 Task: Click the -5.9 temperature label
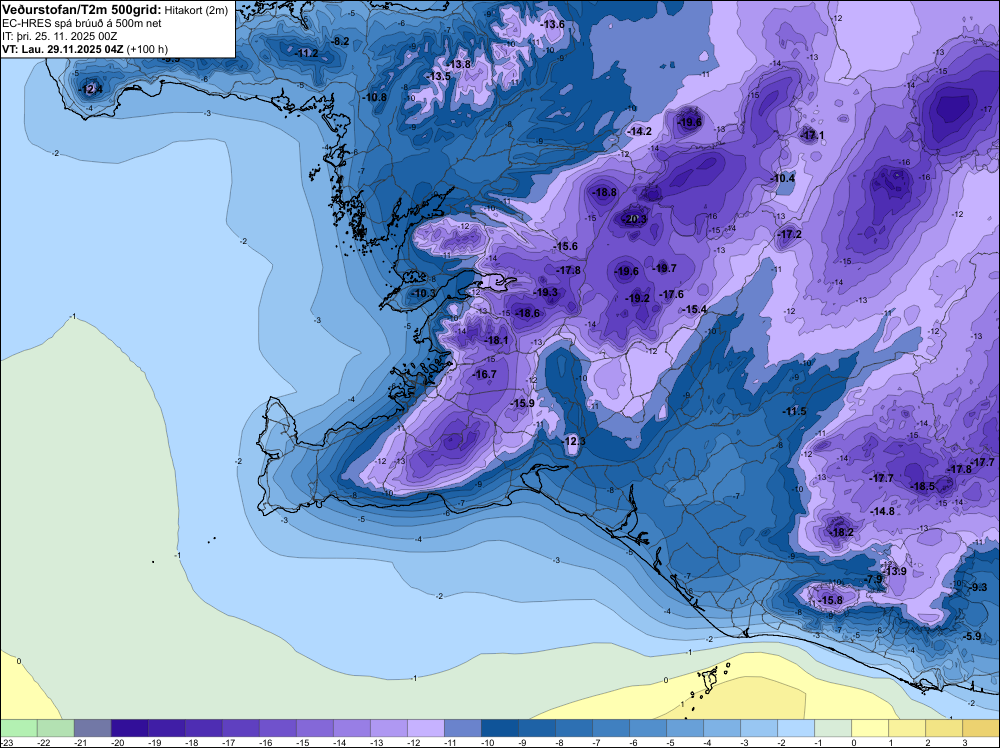[x=971, y=636]
